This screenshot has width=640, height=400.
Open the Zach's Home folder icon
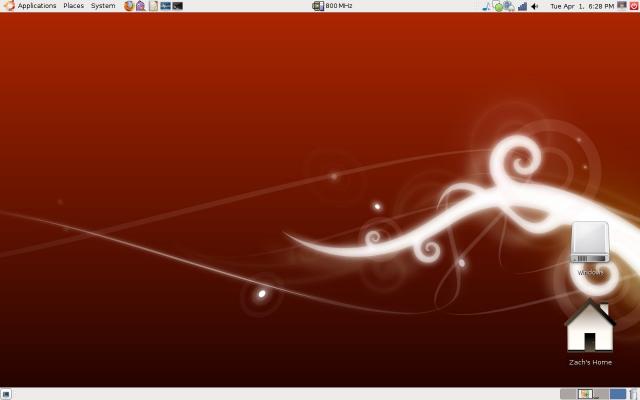590,332
